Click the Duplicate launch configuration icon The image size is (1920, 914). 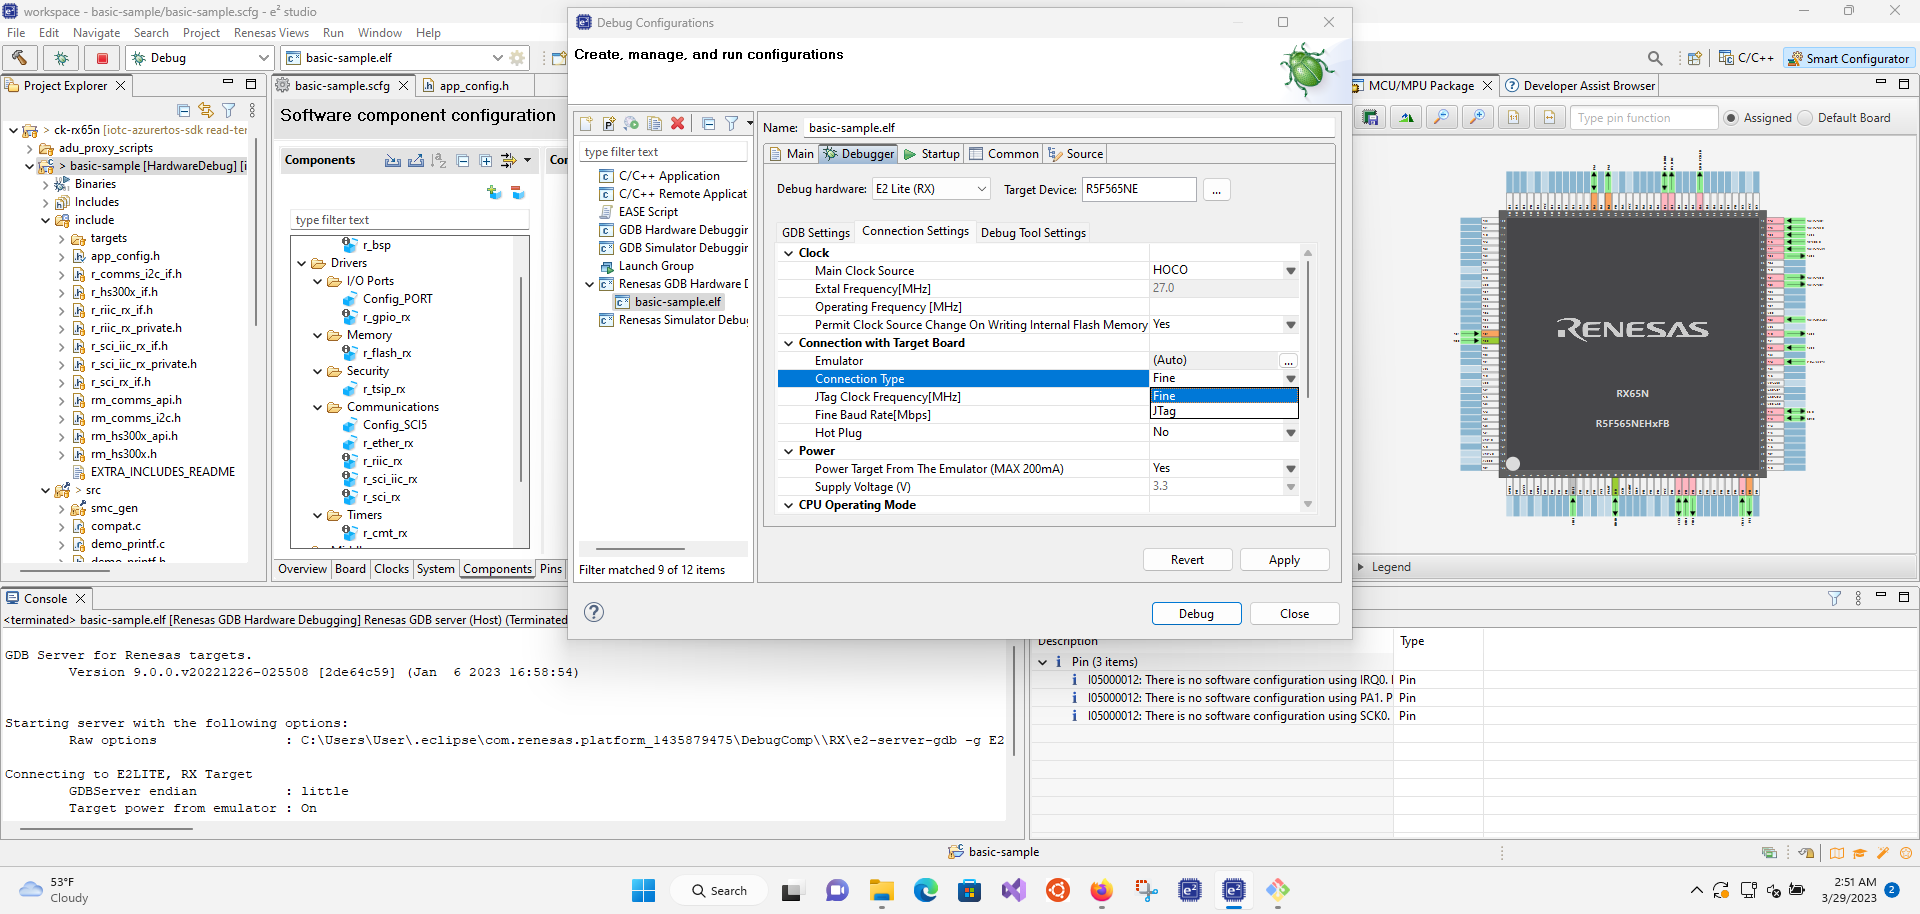click(654, 123)
